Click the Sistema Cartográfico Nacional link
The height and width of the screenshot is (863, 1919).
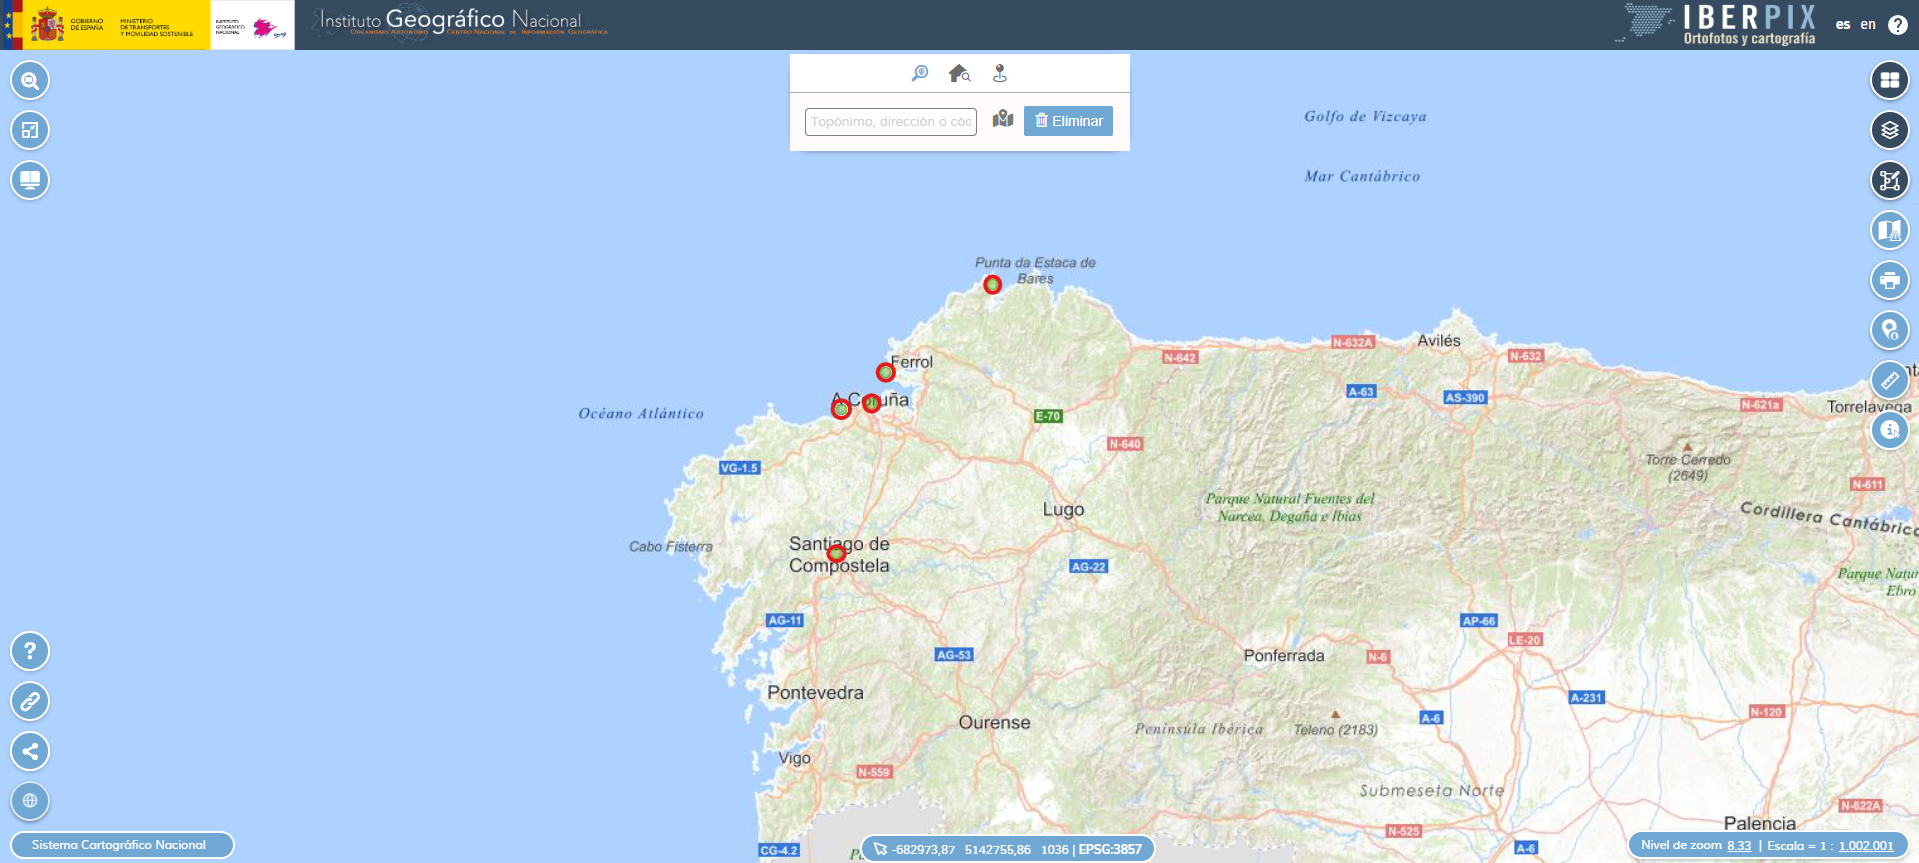119,845
